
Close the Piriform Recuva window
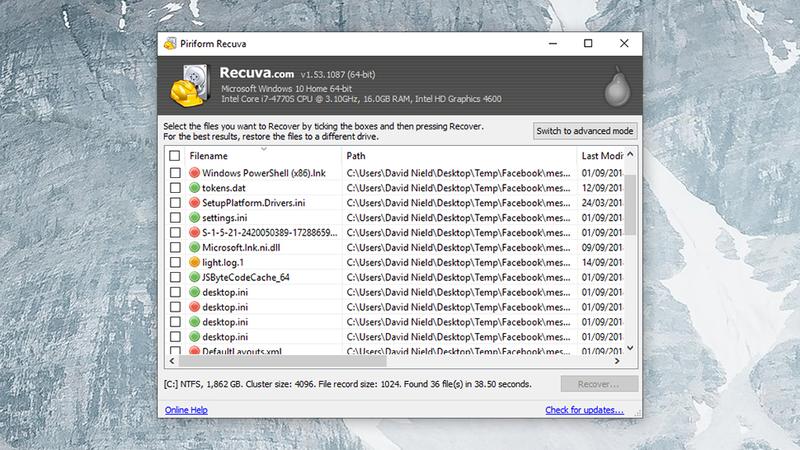[624, 43]
